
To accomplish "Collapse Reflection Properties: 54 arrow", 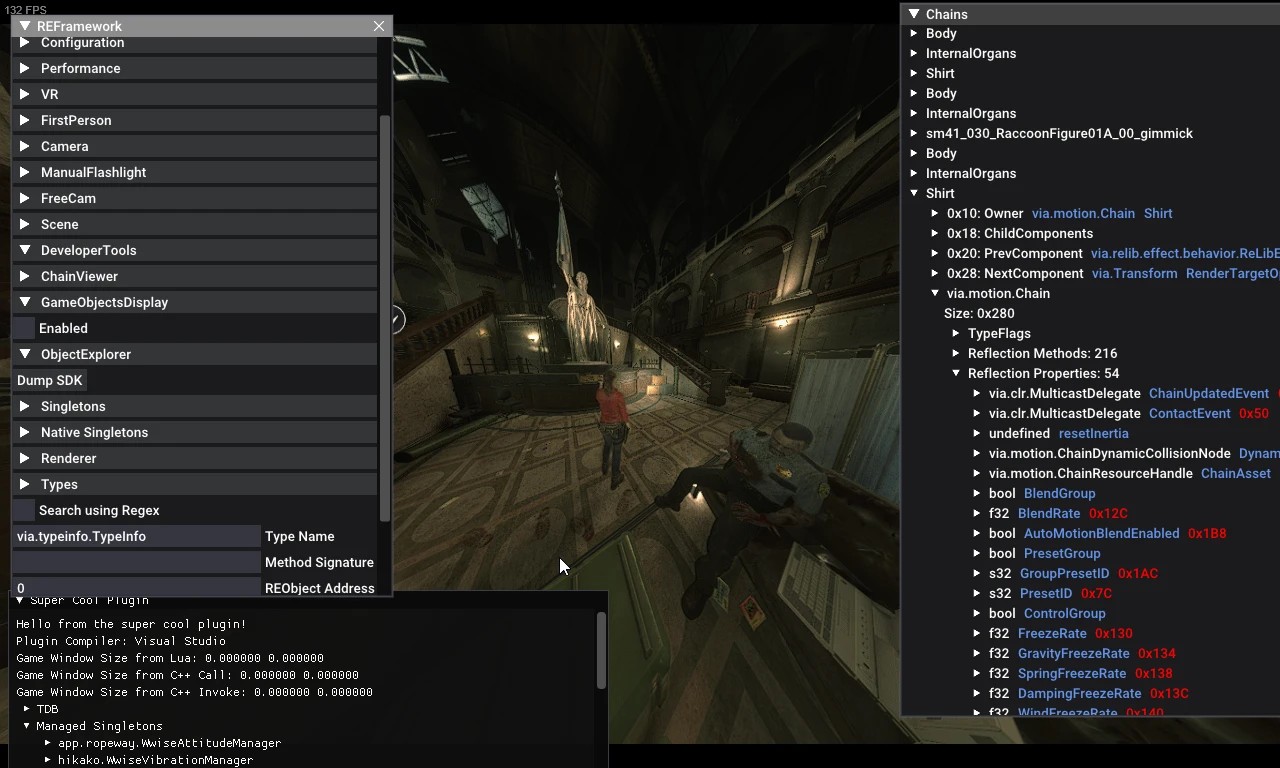I will point(956,373).
